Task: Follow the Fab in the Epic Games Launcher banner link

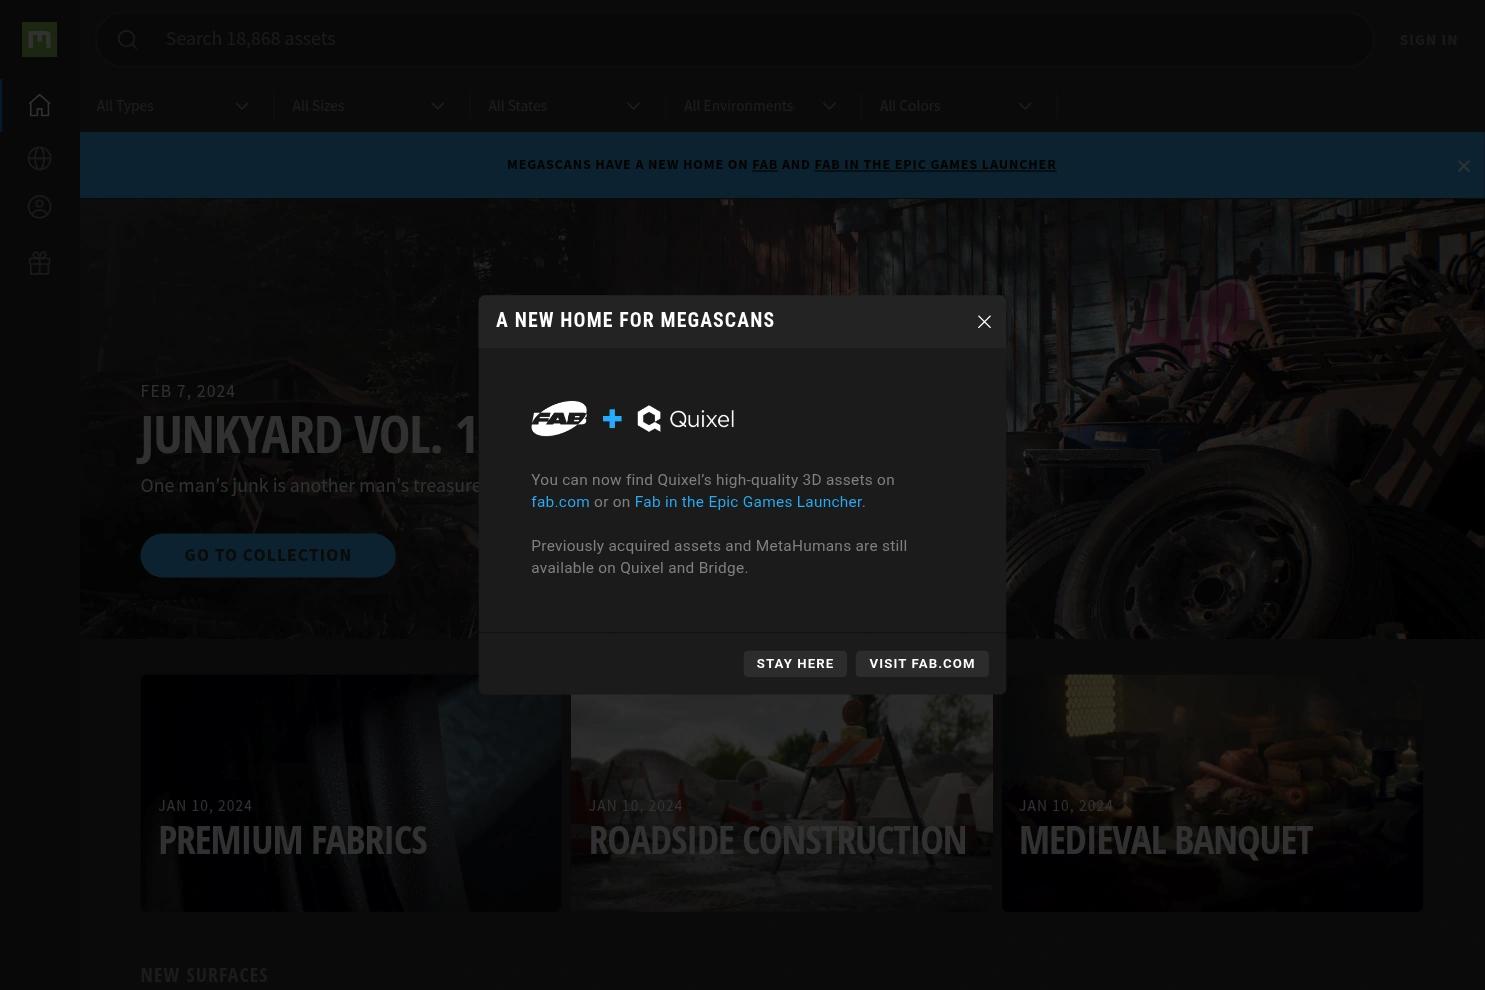Action: 935,165
